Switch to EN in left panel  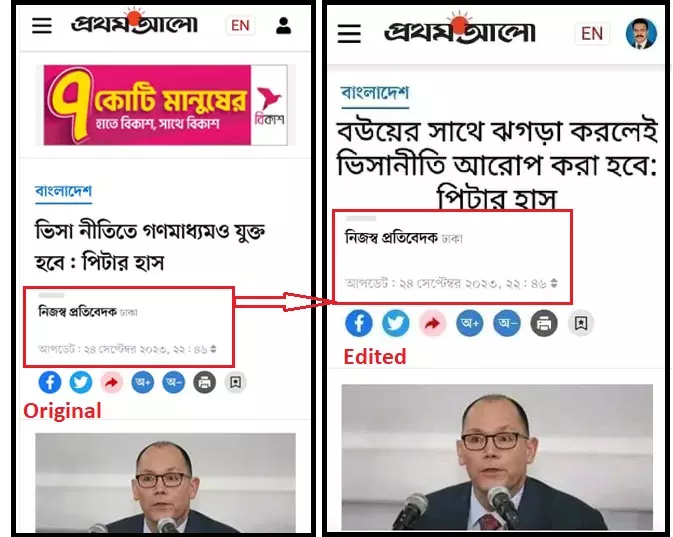coord(240,26)
